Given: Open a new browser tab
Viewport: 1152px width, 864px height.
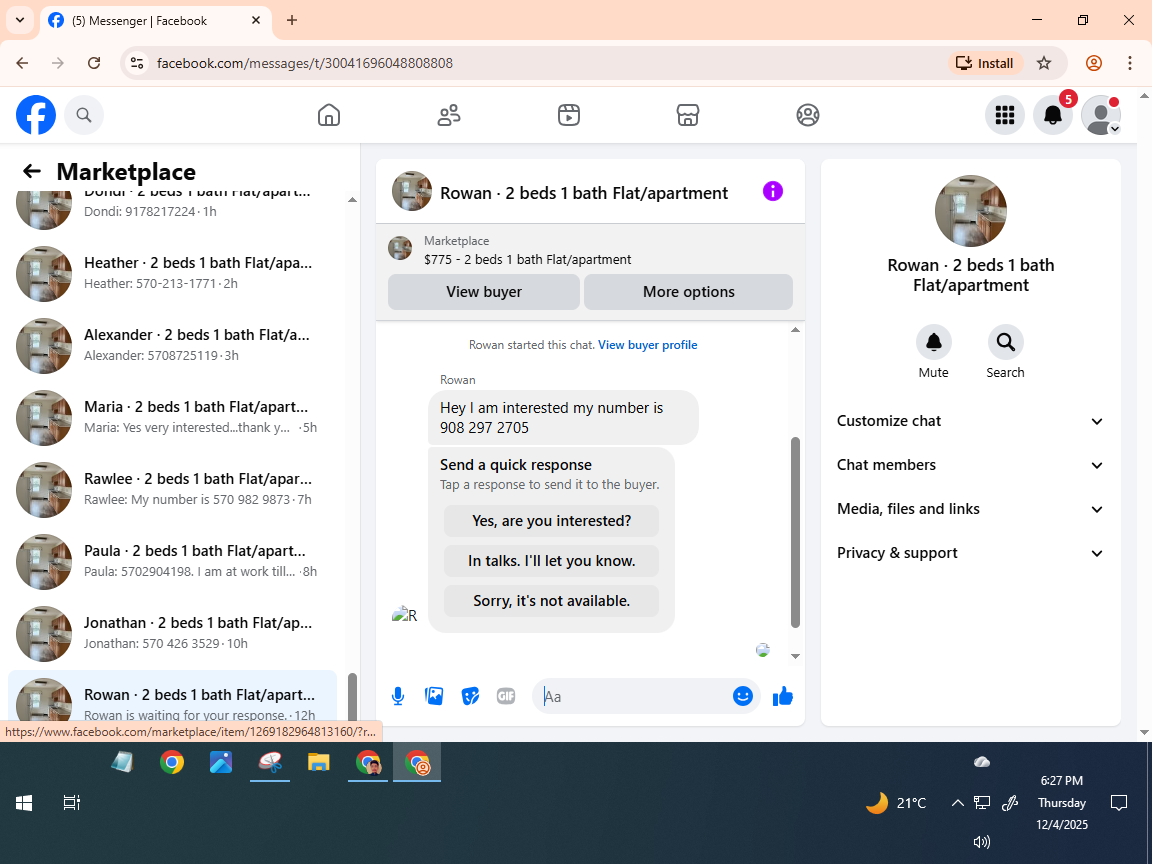Looking at the screenshot, I should (x=292, y=21).
